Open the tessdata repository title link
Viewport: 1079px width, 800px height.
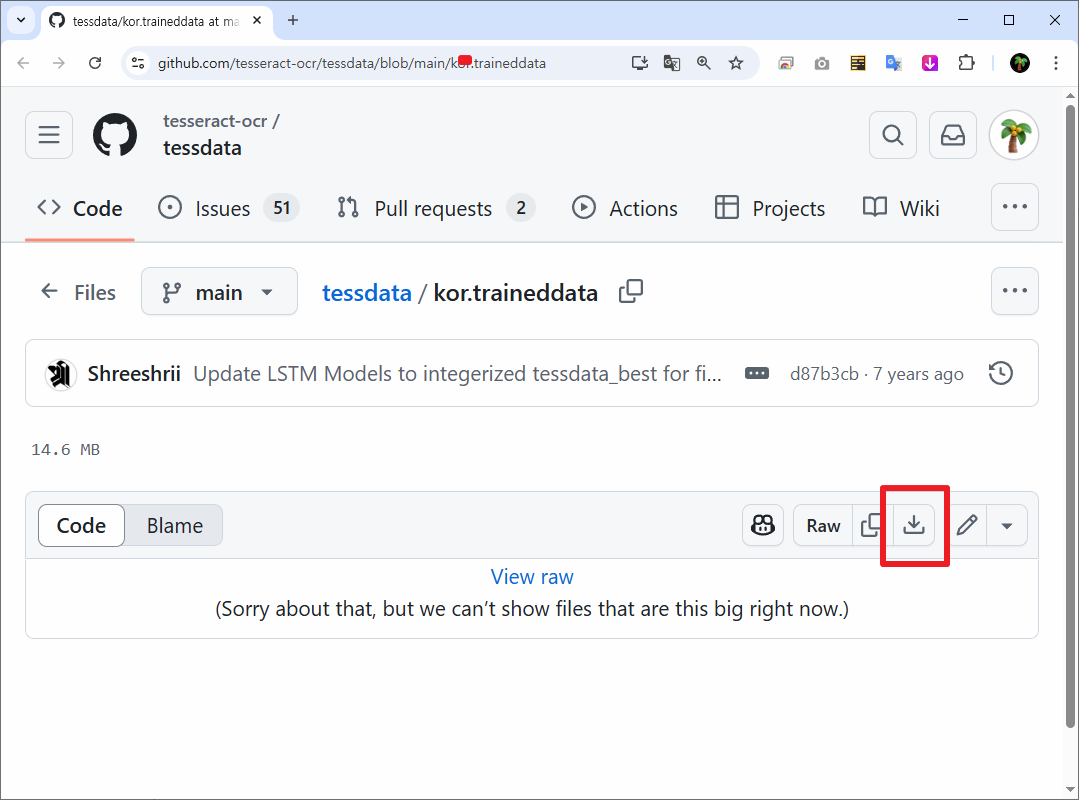pos(202,148)
